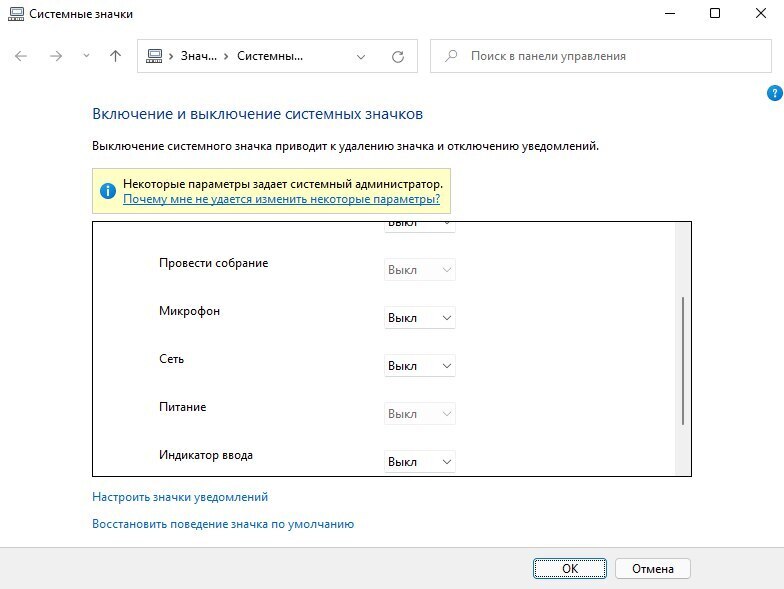Click 'Восстановить поведение значка по умолчанию'
Screen dimensions: 784x589
tap(223, 524)
